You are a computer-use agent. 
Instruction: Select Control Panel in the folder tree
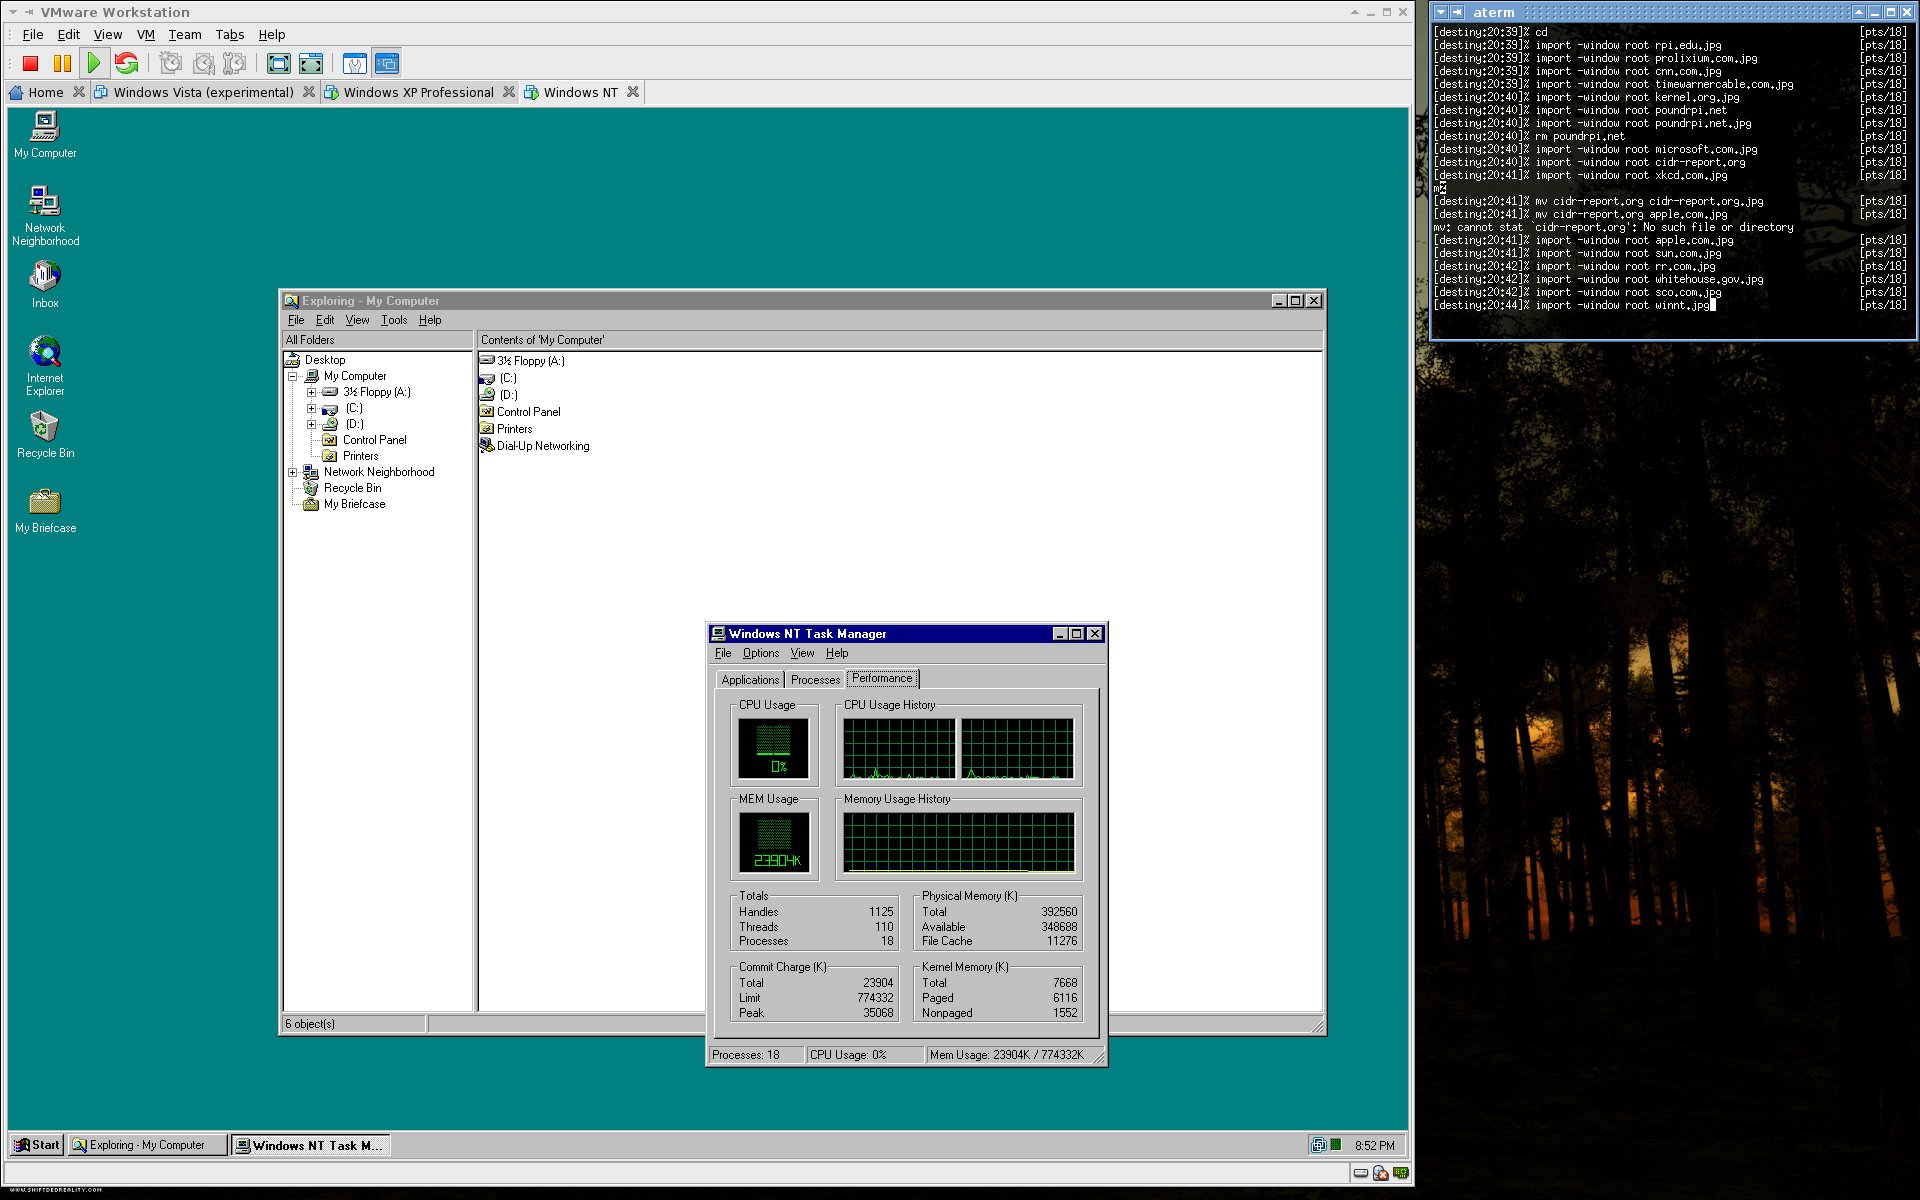pyautogui.click(x=374, y=440)
